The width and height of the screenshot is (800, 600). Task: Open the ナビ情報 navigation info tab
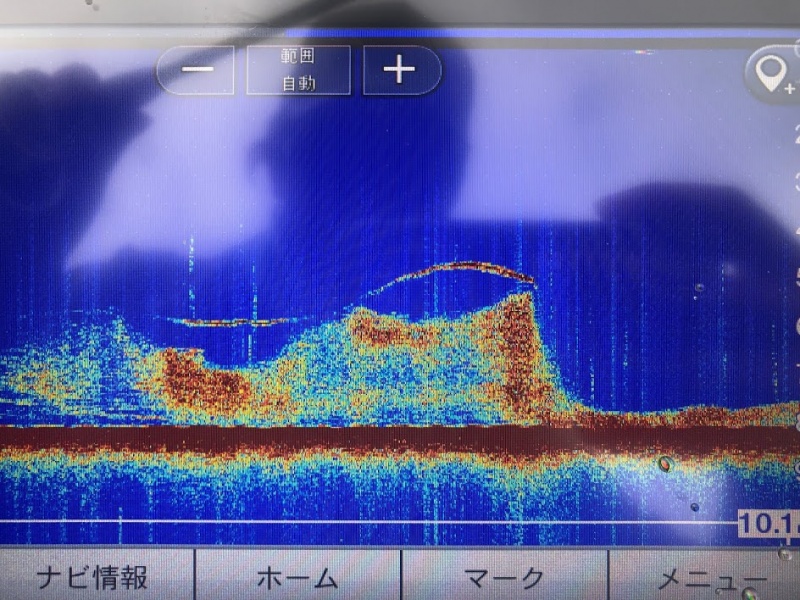click(x=93, y=577)
